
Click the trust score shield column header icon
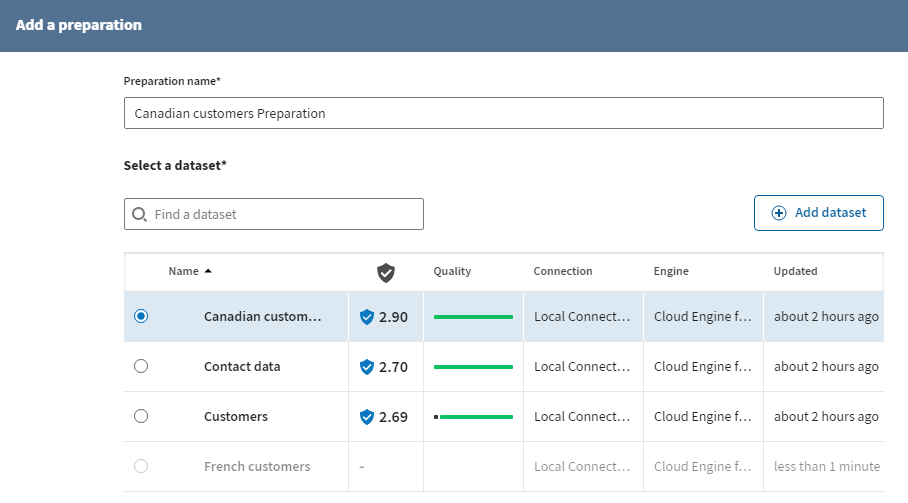coord(385,272)
